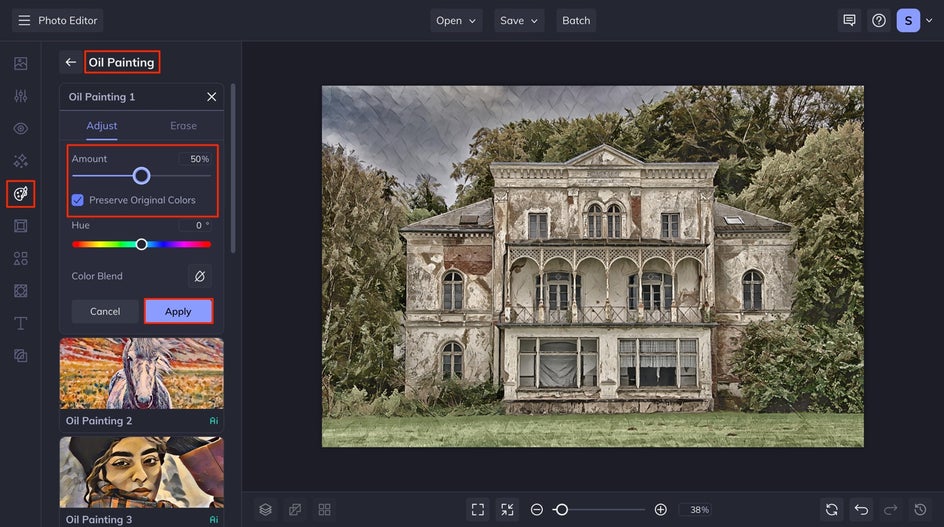This screenshot has height=527, width=944.
Task: Open the Effects sparkles sidebar icon
Action: [x=20, y=161]
